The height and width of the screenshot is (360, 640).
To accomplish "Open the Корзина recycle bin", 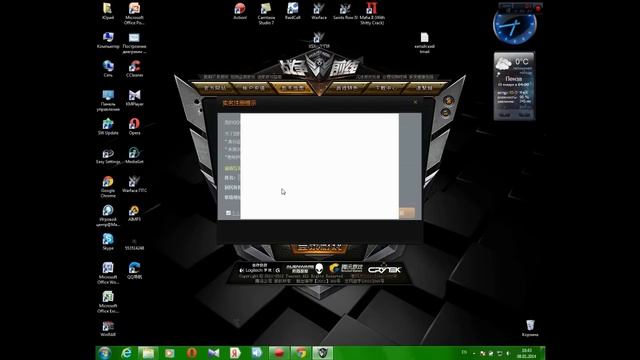I will (x=530, y=328).
